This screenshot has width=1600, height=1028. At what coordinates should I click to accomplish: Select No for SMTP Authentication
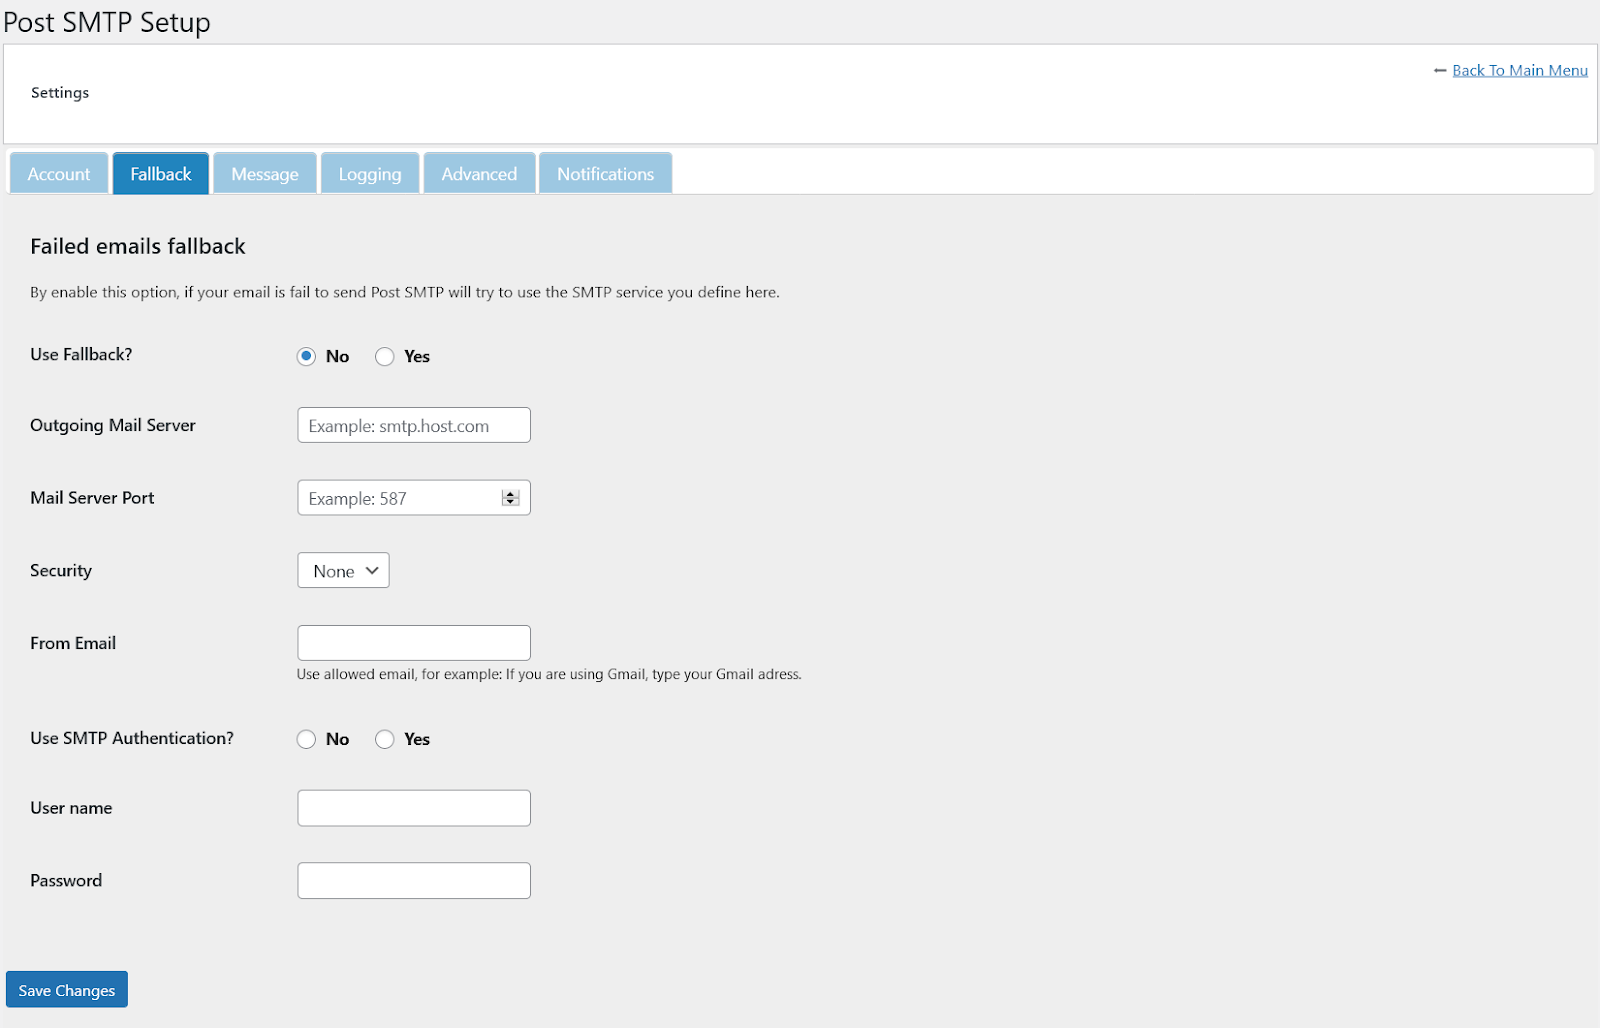[x=306, y=739]
